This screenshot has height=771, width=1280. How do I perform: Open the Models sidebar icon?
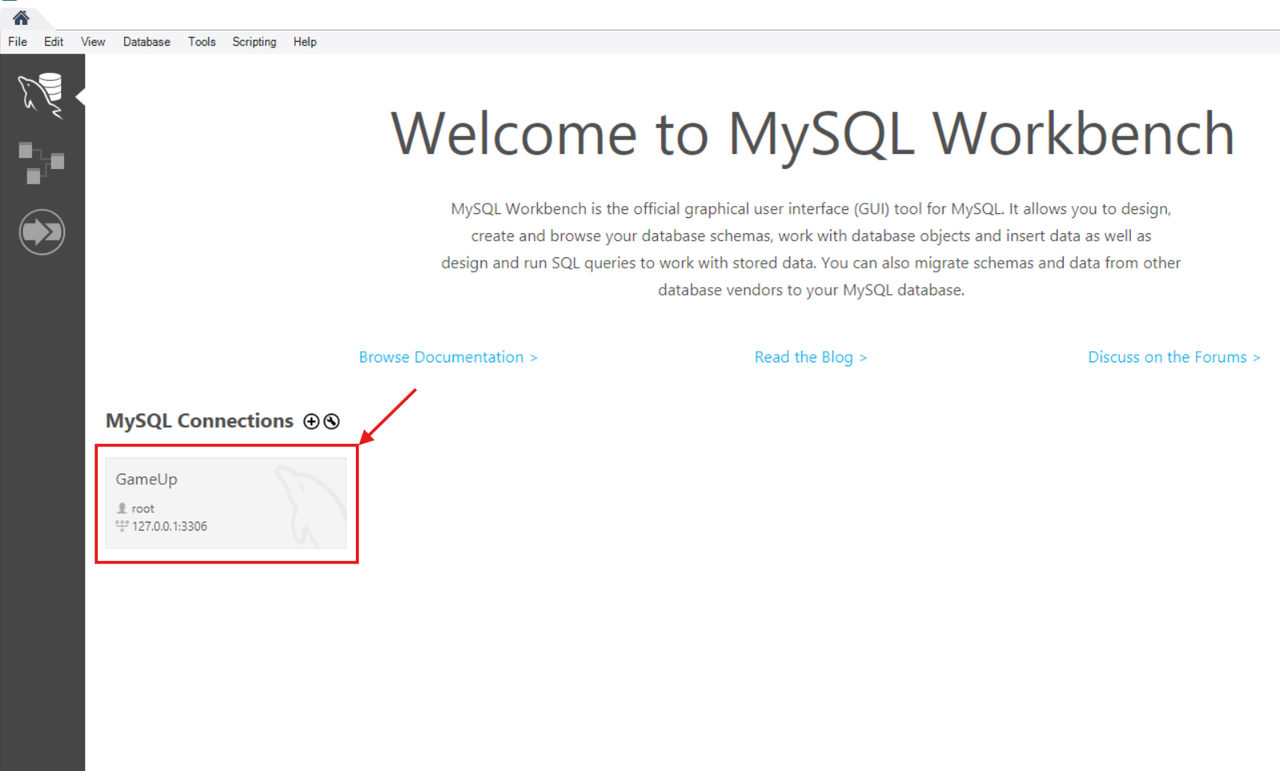(x=42, y=163)
